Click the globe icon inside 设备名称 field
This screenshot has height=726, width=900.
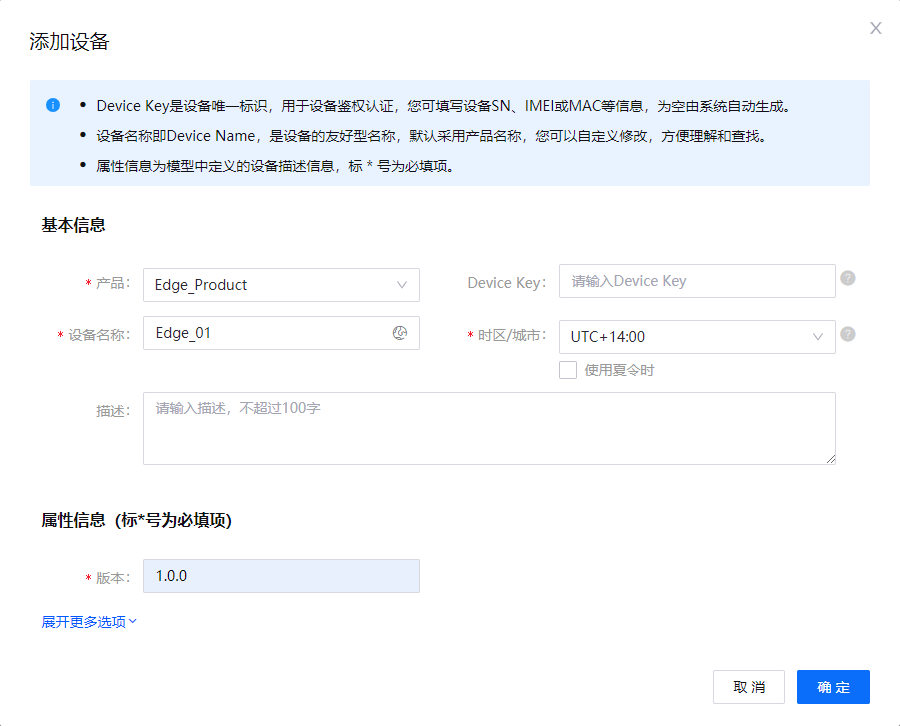400,333
